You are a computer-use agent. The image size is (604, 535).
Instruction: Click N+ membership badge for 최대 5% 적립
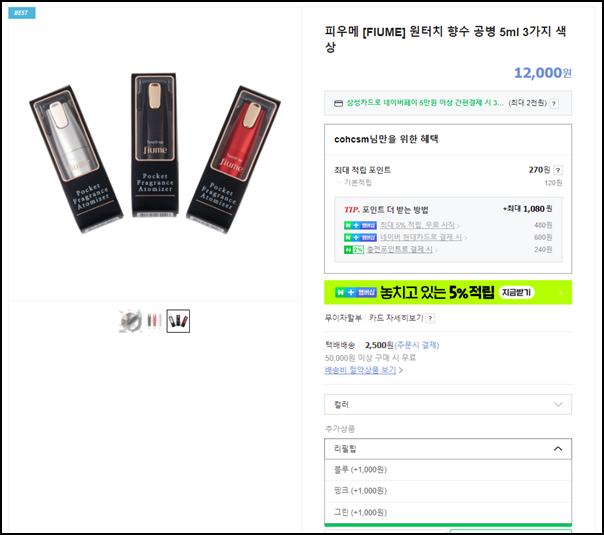pos(360,225)
